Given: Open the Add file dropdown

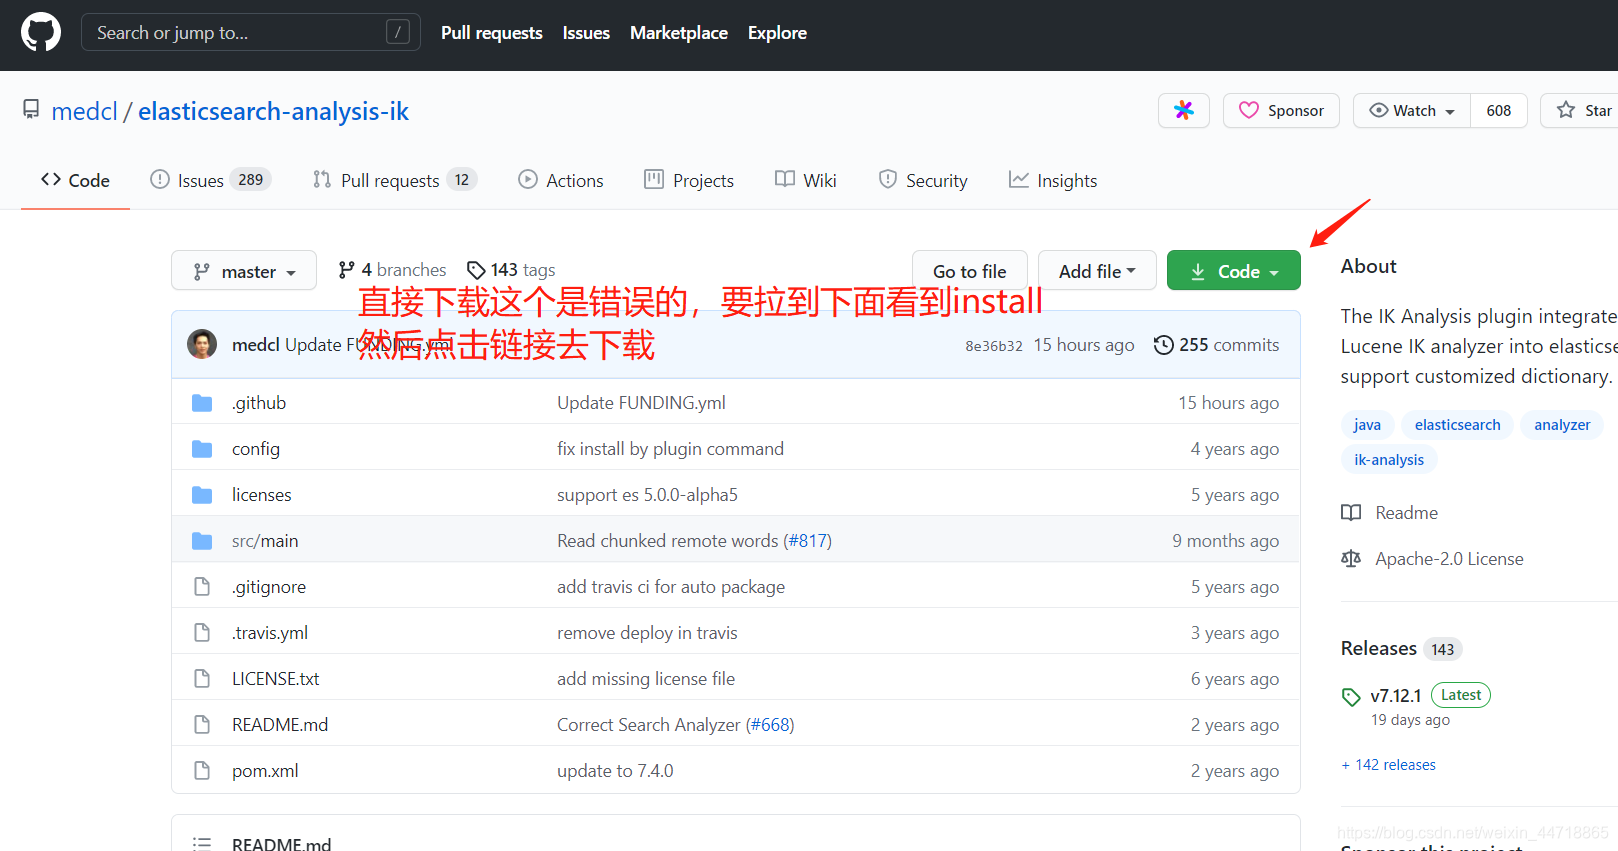Looking at the screenshot, I should pyautogui.click(x=1097, y=271).
